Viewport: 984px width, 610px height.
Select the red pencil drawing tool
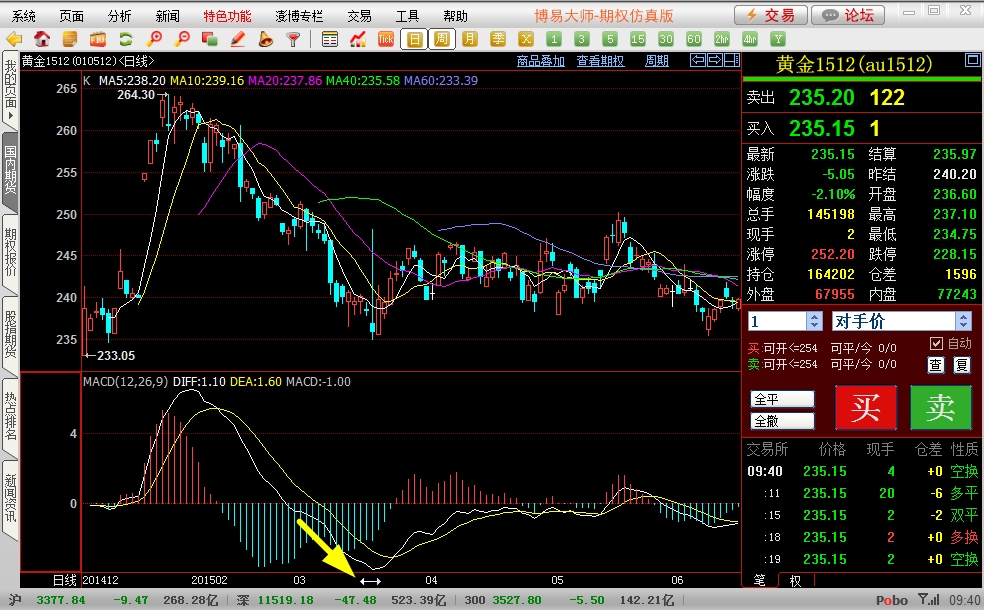[x=238, y=40]
